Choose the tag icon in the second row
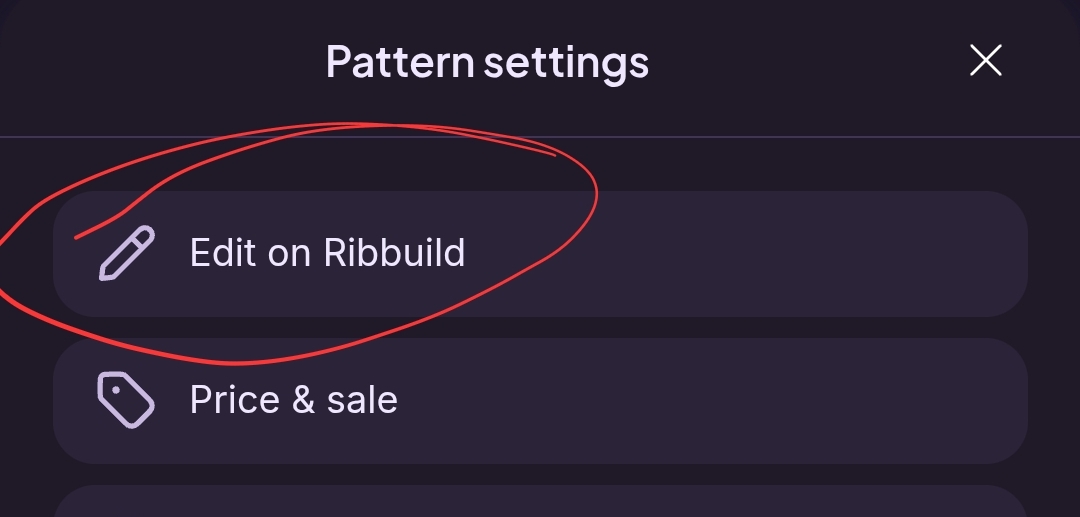 126,401
